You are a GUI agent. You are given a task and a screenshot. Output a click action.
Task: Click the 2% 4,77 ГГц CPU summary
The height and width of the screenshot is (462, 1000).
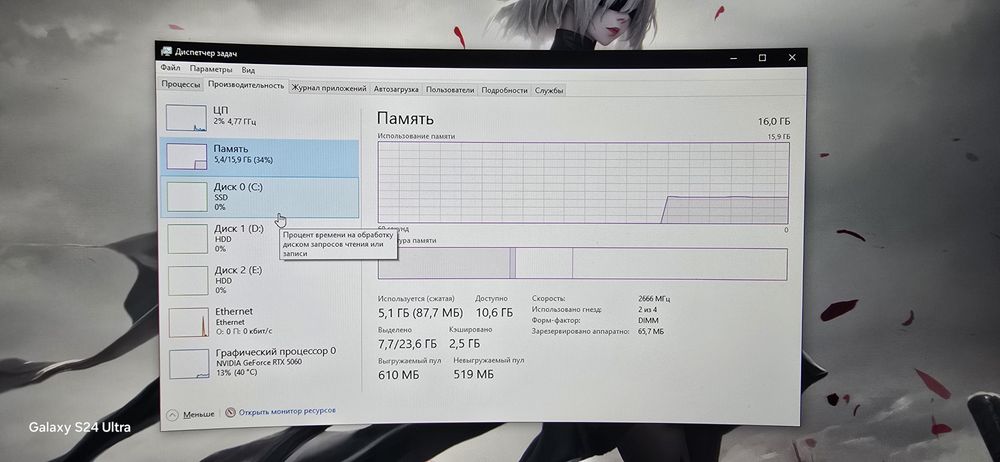[235, 121]
